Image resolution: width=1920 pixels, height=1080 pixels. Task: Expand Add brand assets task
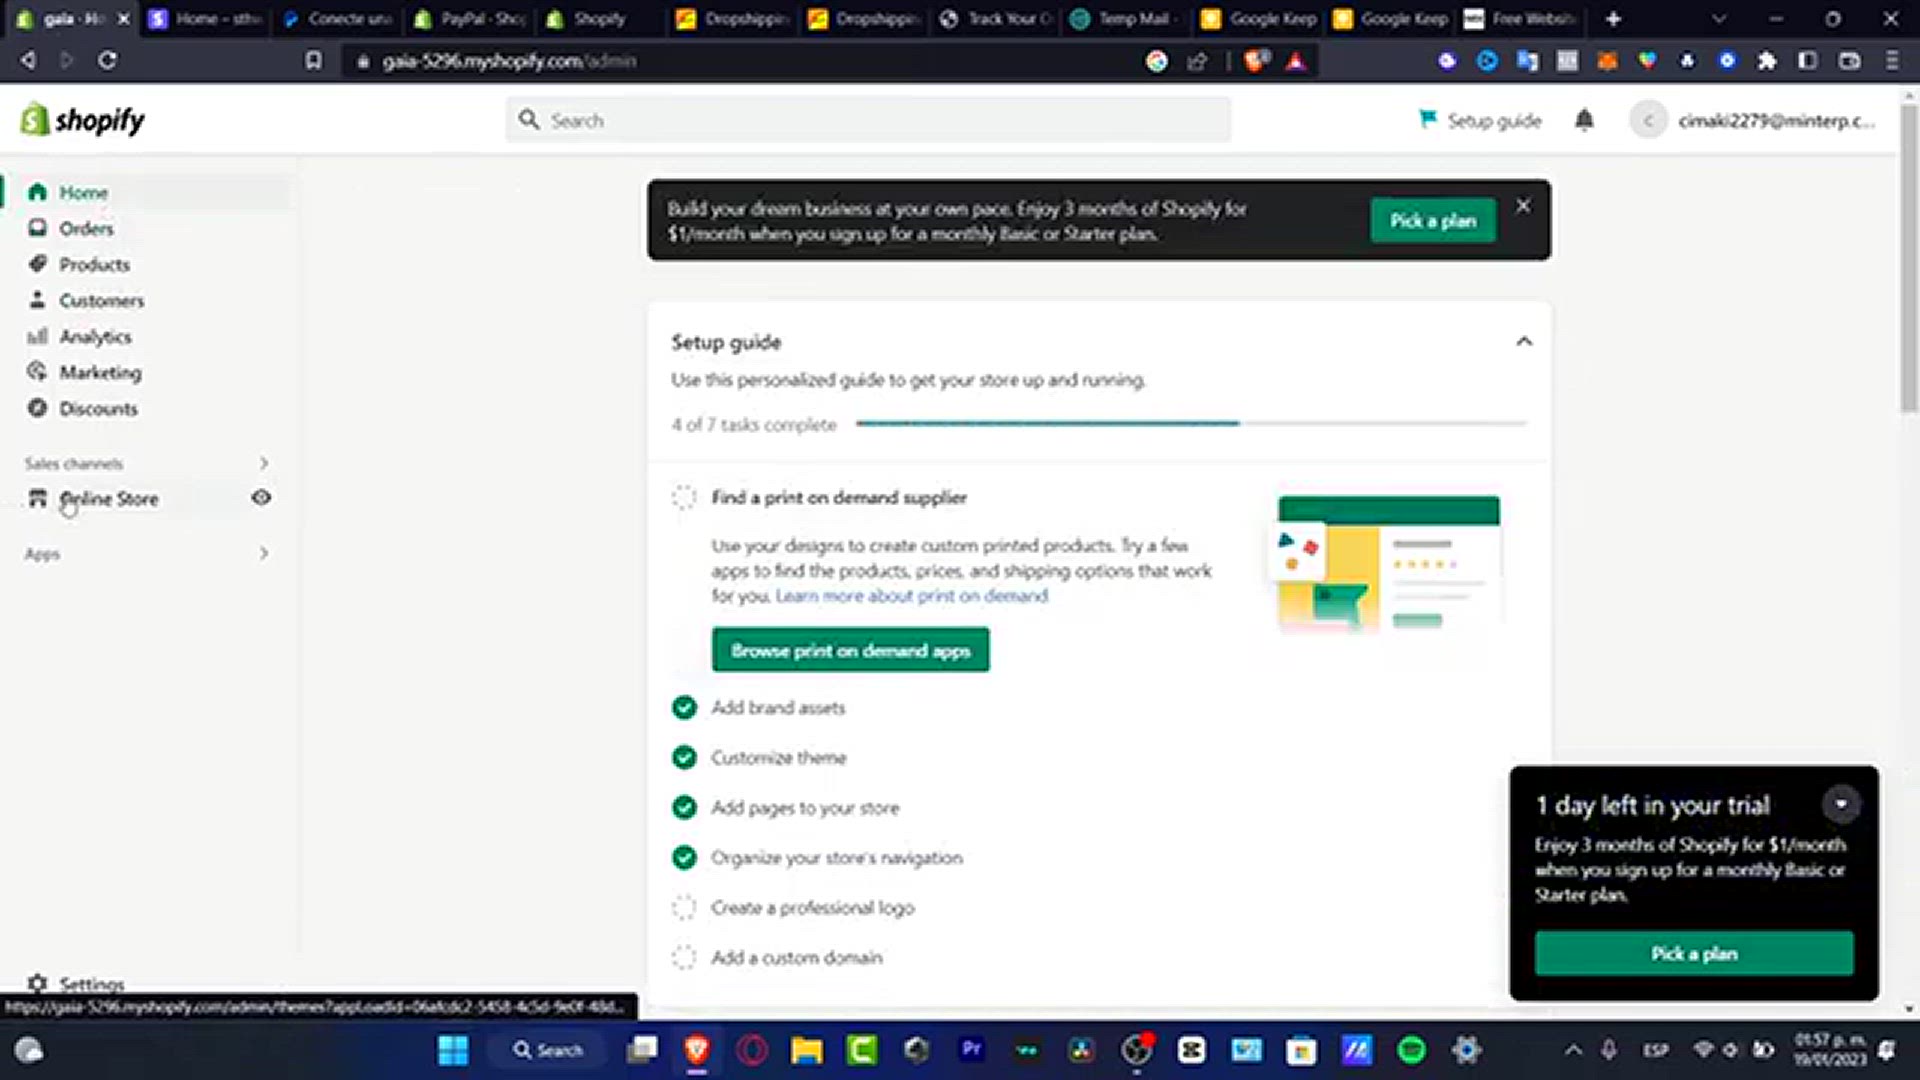pos(778,708)
